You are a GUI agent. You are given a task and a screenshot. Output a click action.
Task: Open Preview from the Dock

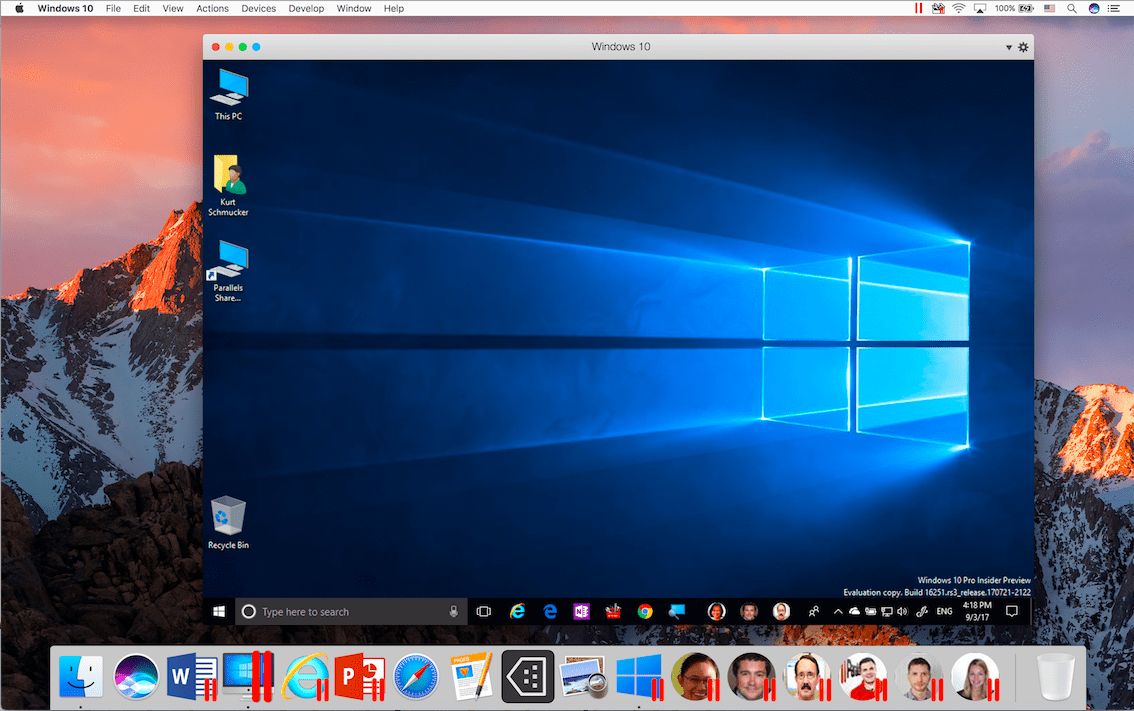584,678
